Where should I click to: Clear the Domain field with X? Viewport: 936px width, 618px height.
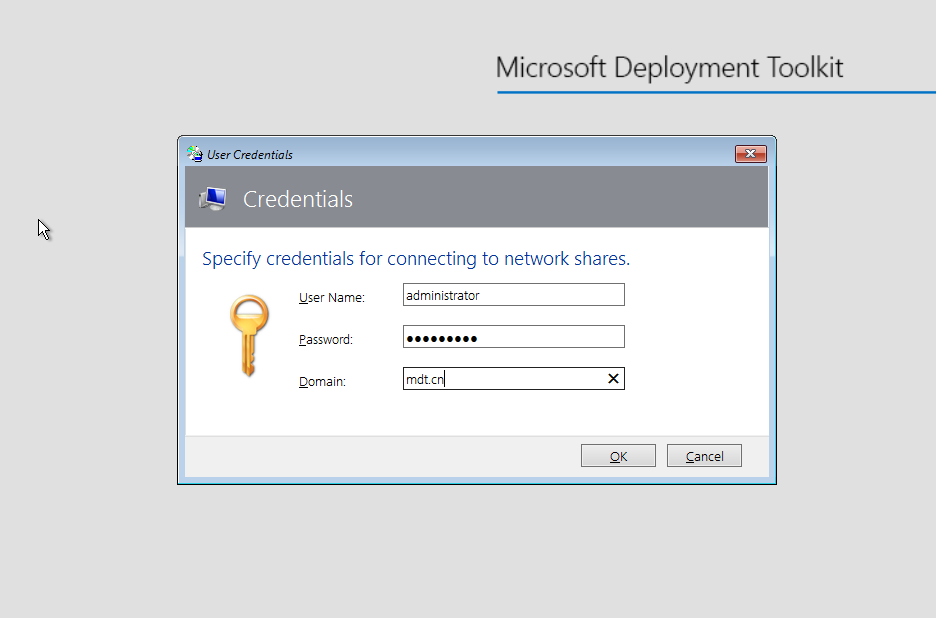point(613,379)
